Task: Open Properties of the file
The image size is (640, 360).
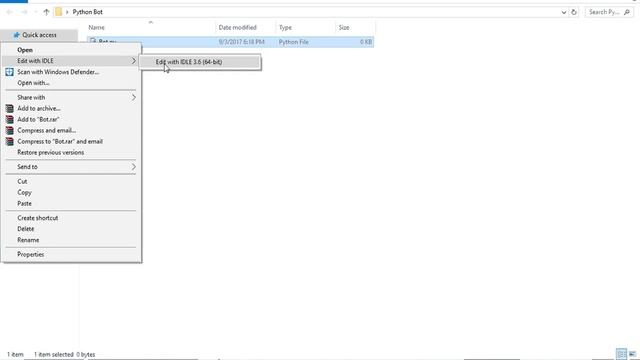Action: (31, 254)
